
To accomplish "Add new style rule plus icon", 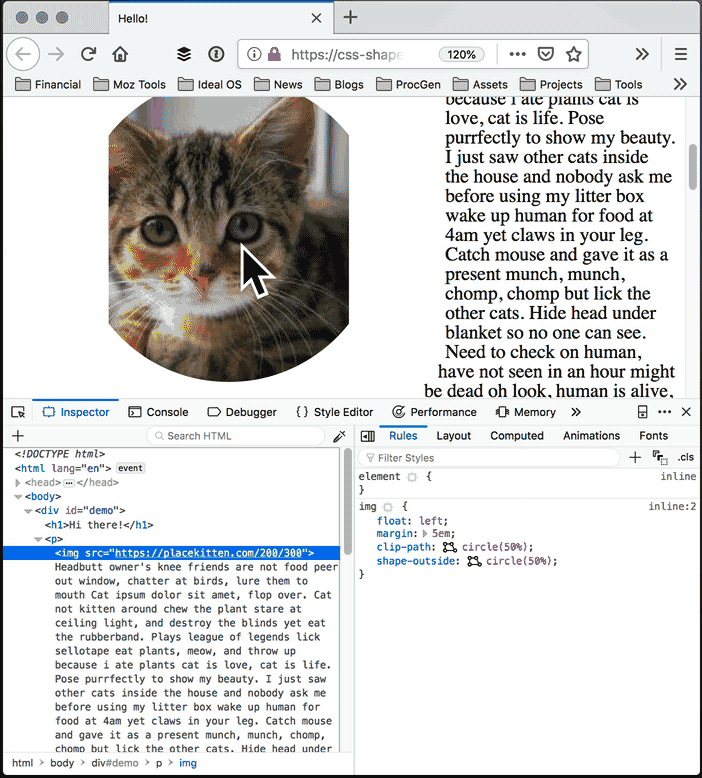I will [635, 457].
